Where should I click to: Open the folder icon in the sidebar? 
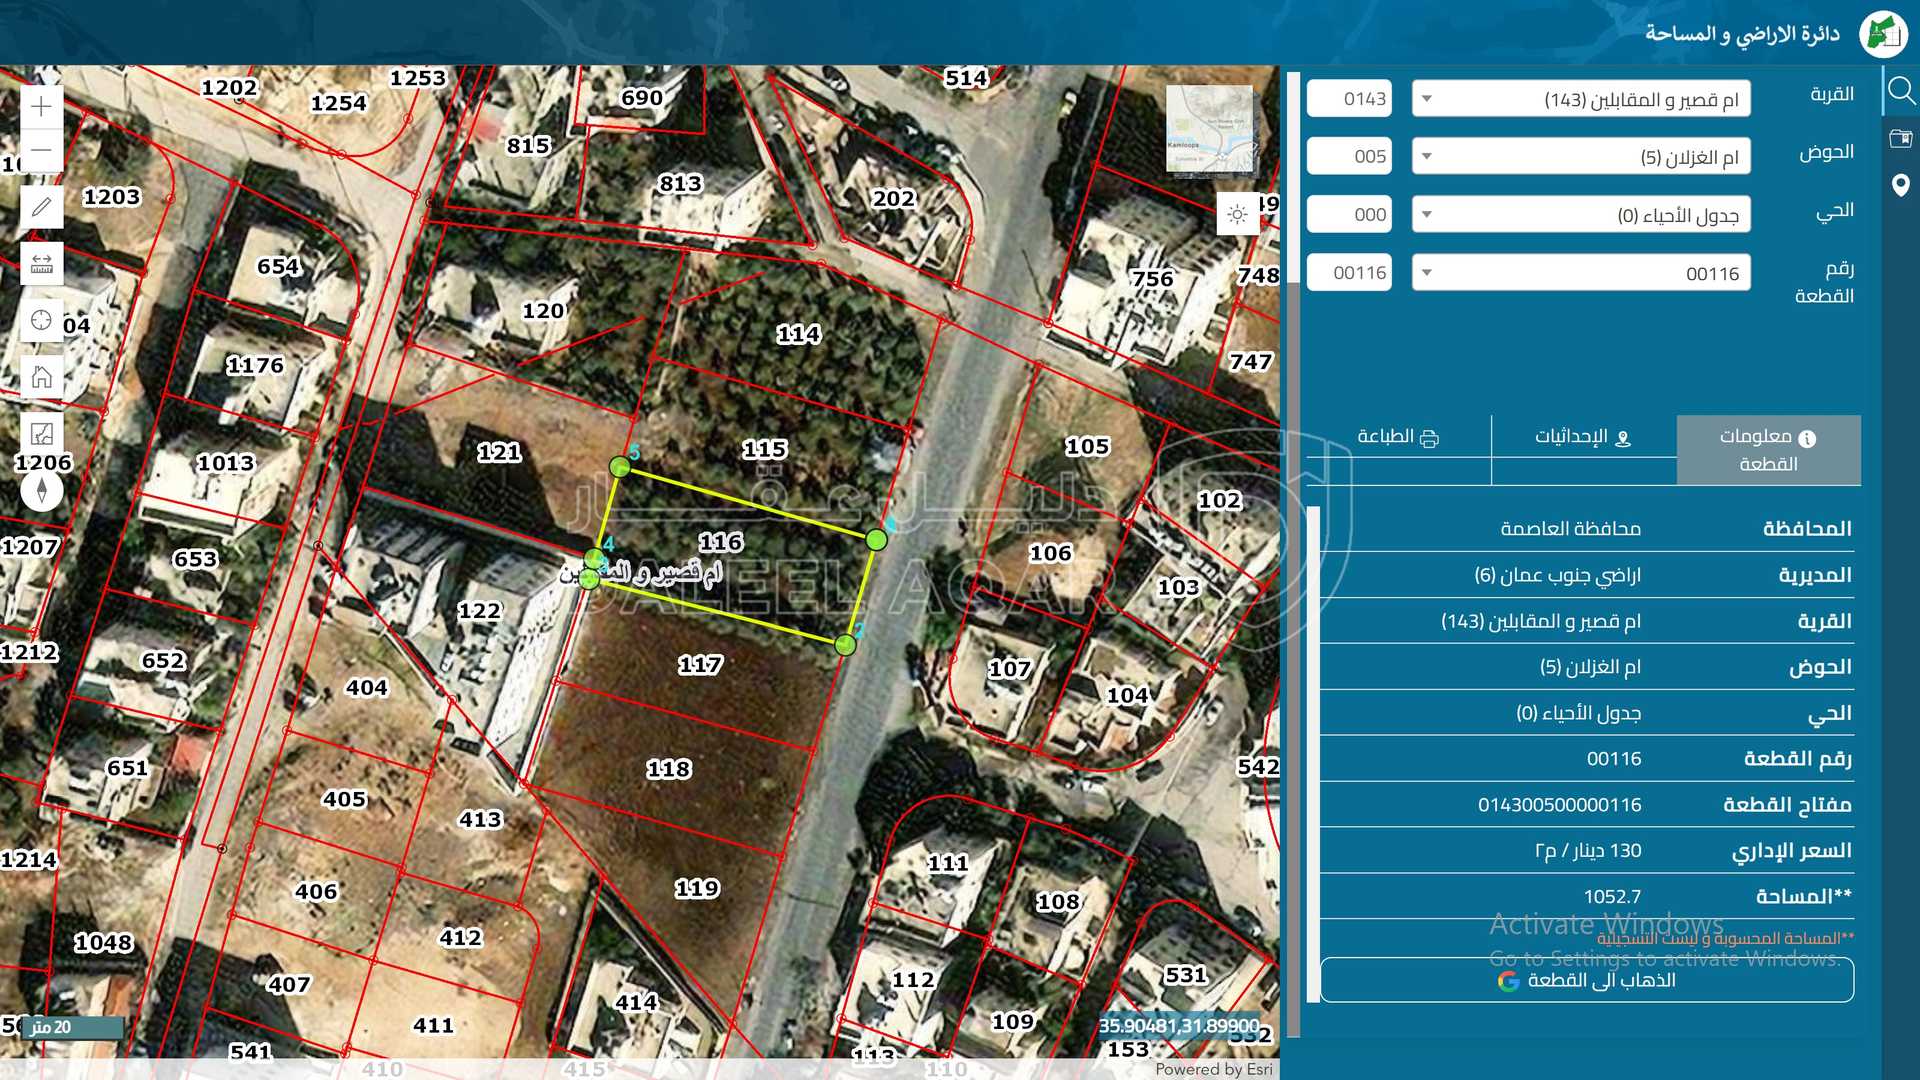(x=1900, y=138)
